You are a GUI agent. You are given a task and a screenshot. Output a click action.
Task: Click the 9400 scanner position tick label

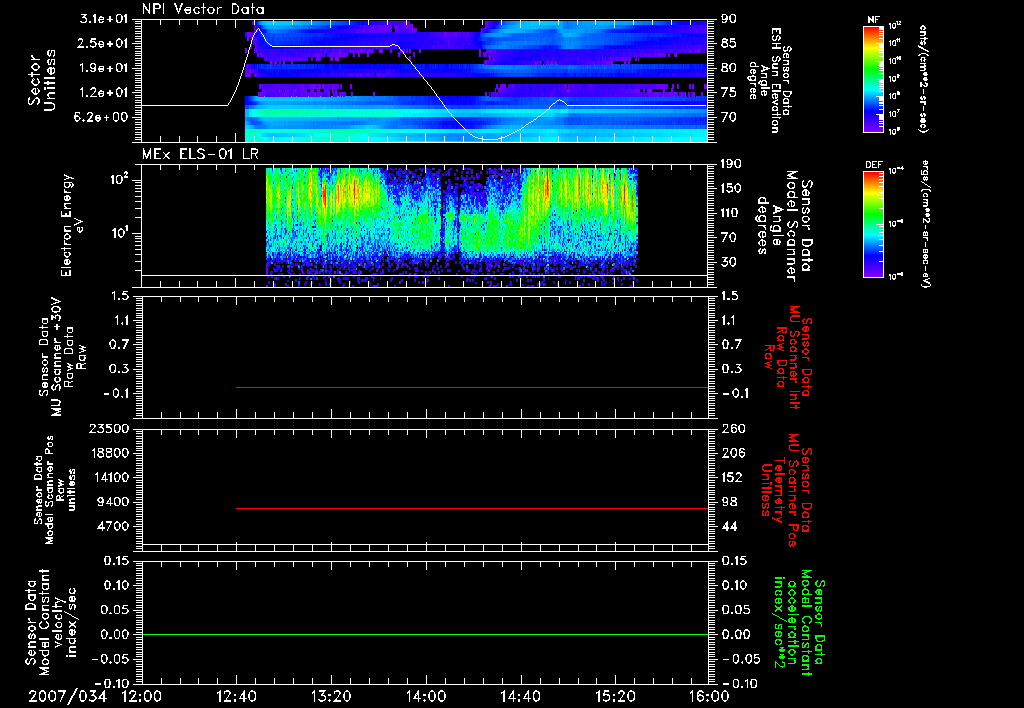(113, 502)
